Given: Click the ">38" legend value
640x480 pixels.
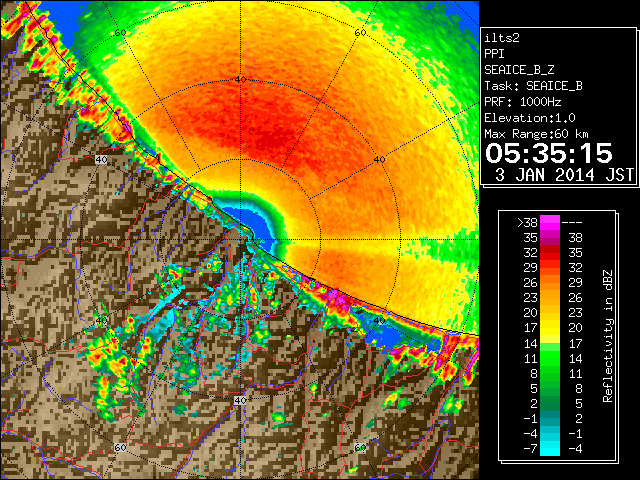Looking at the screenshot, I should (527, 223).
